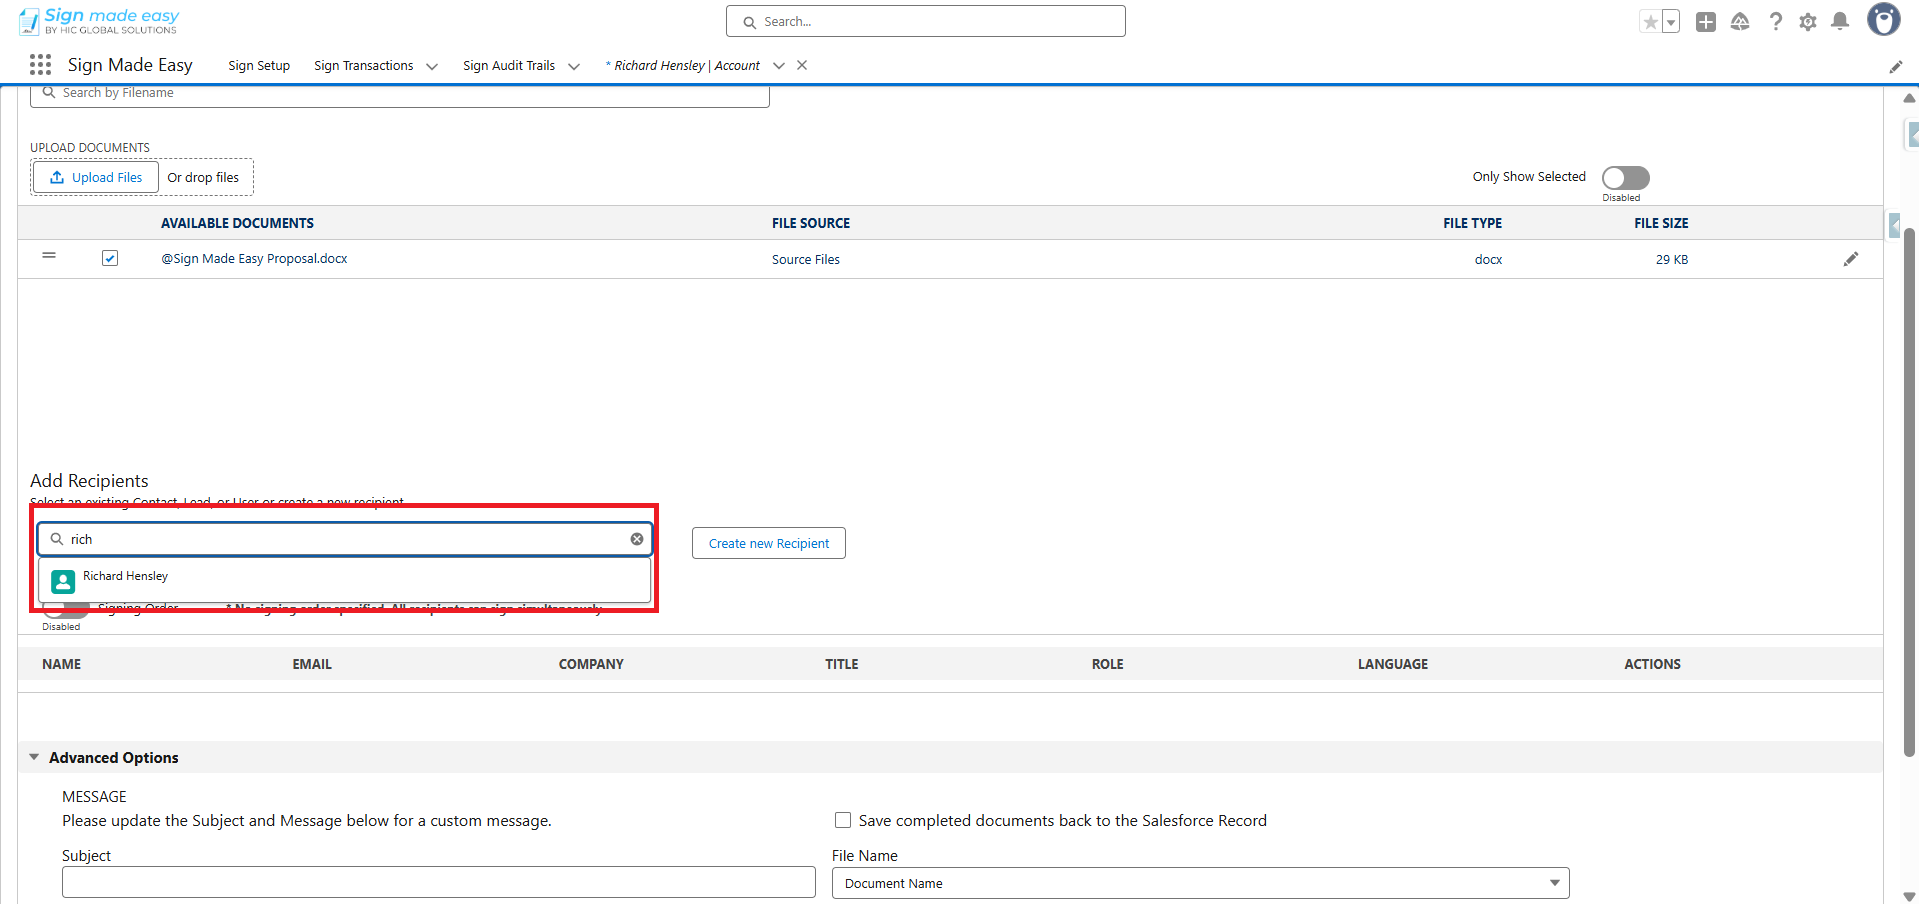The height and width of the screenshot is (904, 1919).
Task: Click the edit navigation pencil icon
Action: 1896,66
